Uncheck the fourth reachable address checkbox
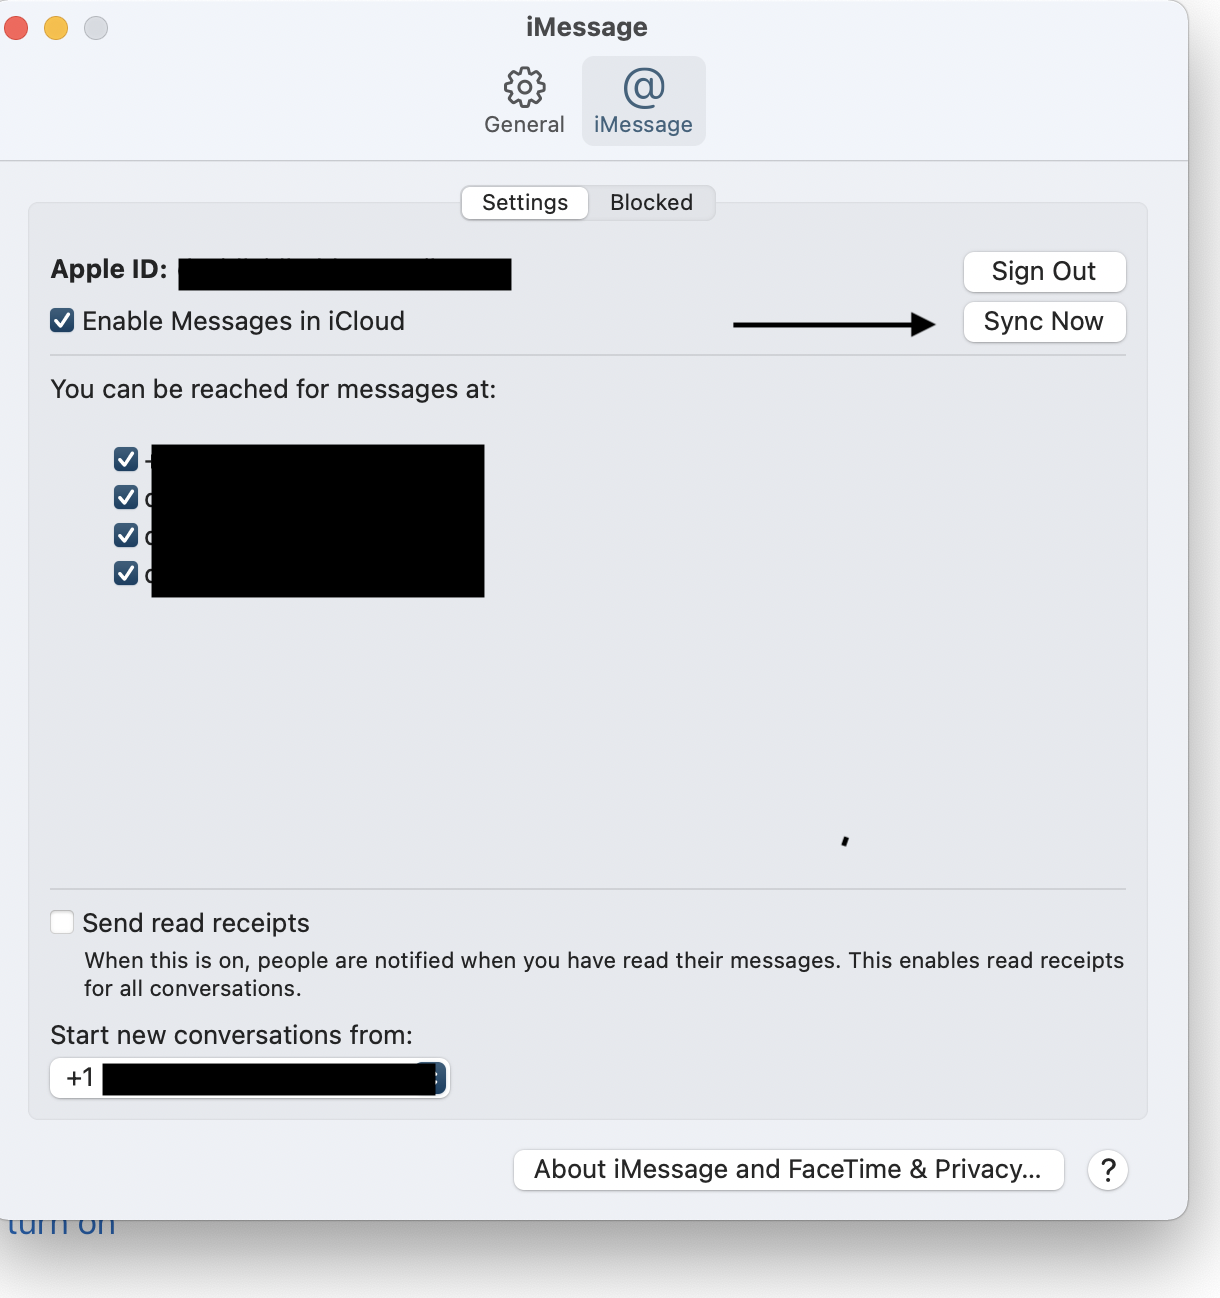Image resolution: width=1220 pixels, height=1298 pixels. point(126,573)
